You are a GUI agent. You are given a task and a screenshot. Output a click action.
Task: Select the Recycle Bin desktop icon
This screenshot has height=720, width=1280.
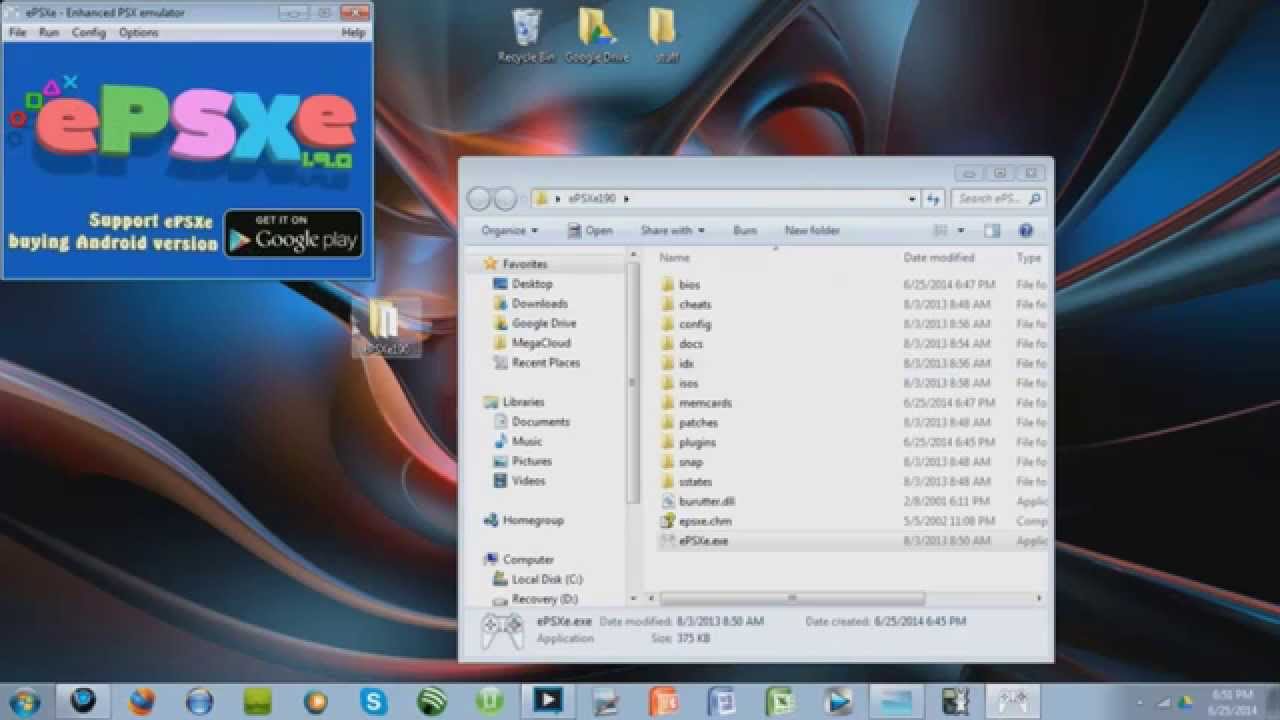pos(526,36)
